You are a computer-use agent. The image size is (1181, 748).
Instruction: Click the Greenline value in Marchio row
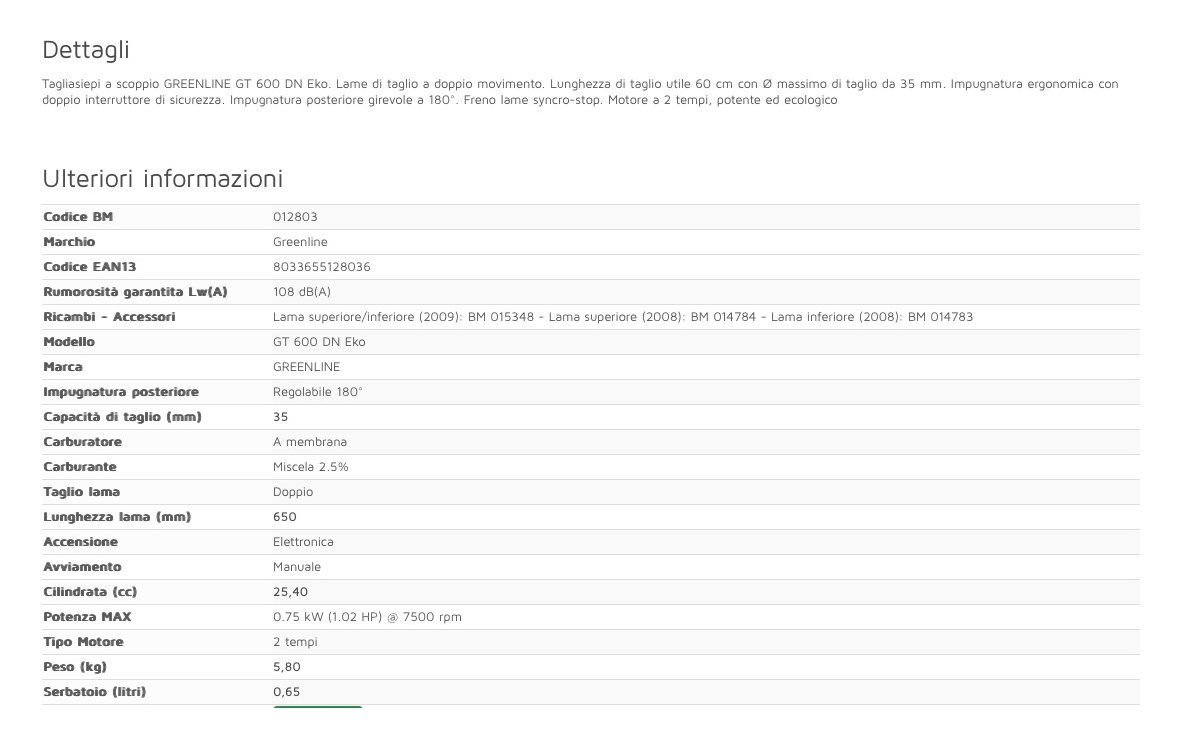coord(300,242)
